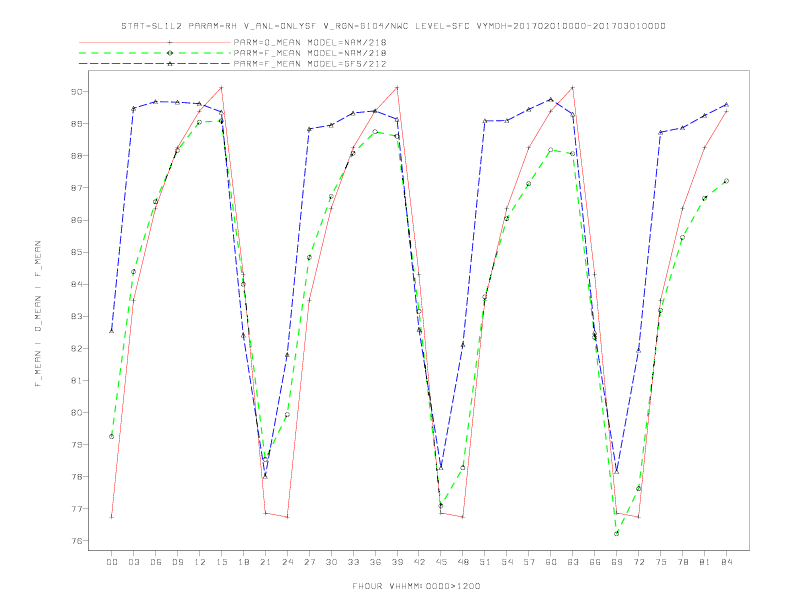Click the y-axis tick label 81
This screenshot has height=612, width=792.
[x=76, y=380]
